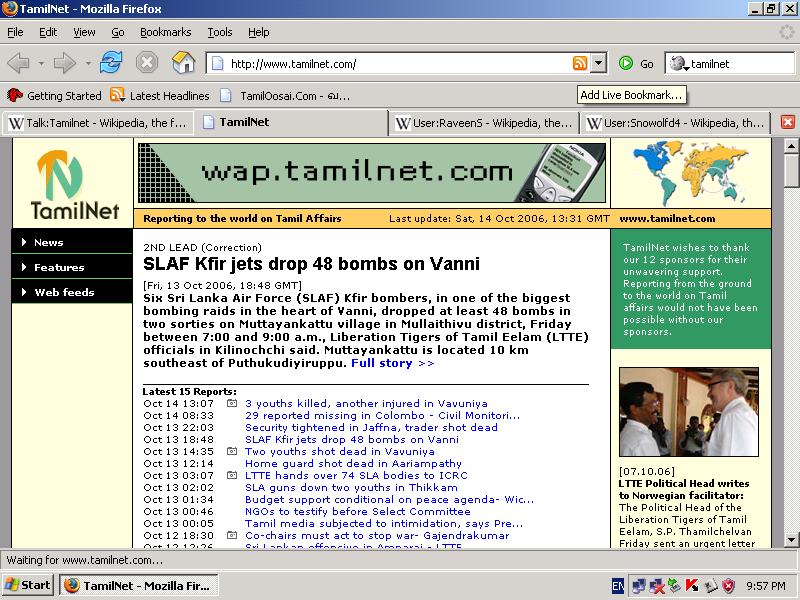This screenshot has width=800, height=600.
Task: Click the photo icon beside Oct 14 13:07 report
Action: click(232, 404)
